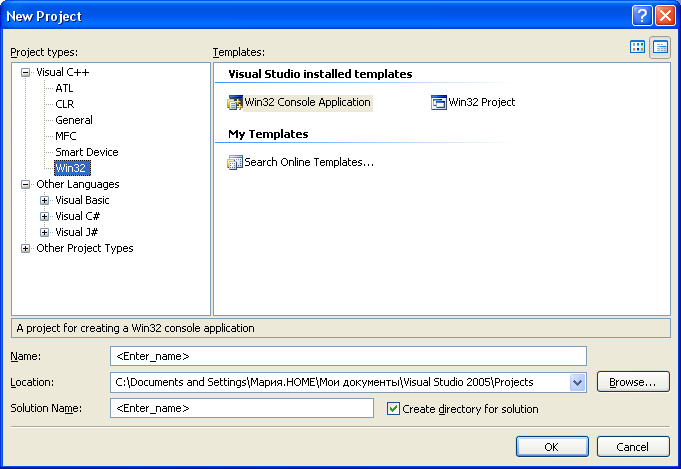Screen dimensions: 681x469
Task: Click the Win32 Project template icon
Action: [x=439, y=103]
